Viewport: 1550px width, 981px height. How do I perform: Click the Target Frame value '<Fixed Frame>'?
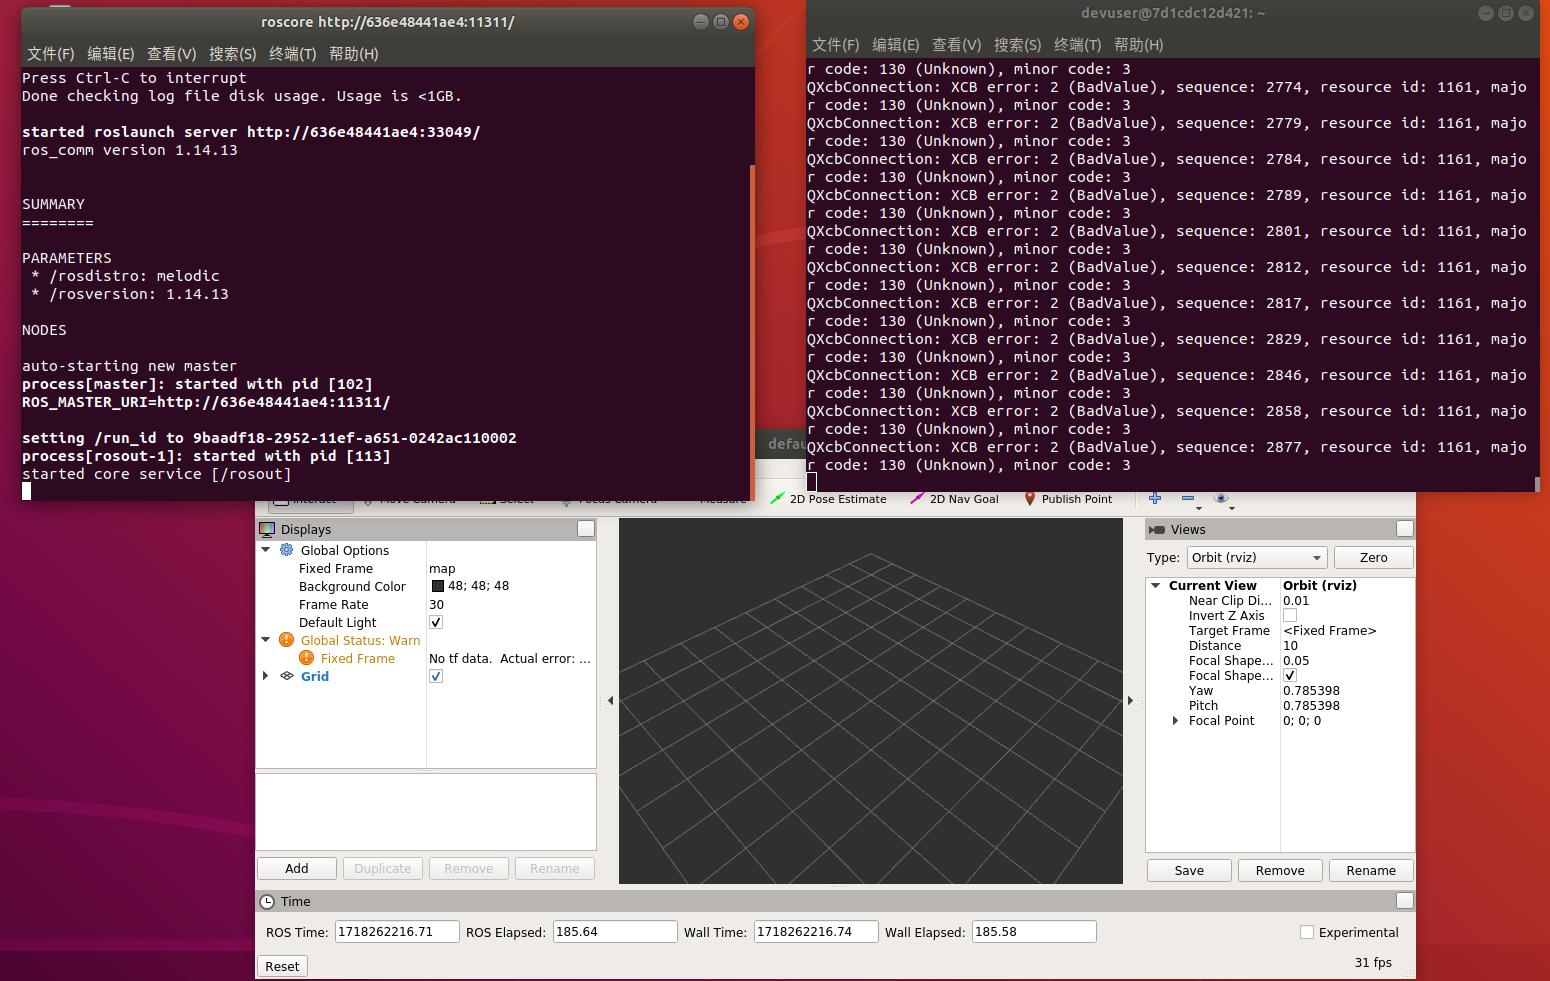[x=1330, y=630]
